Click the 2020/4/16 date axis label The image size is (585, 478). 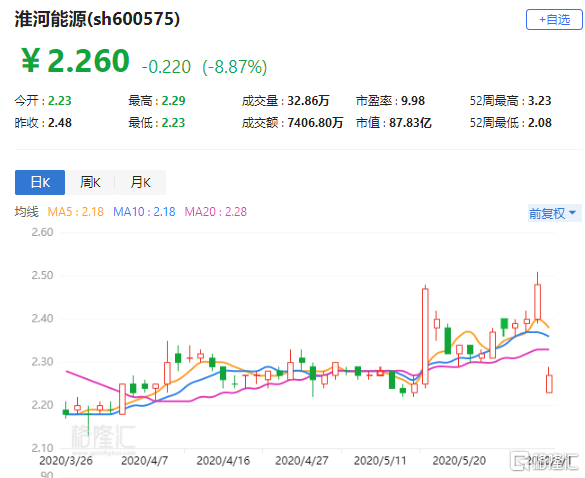[223, 460]
